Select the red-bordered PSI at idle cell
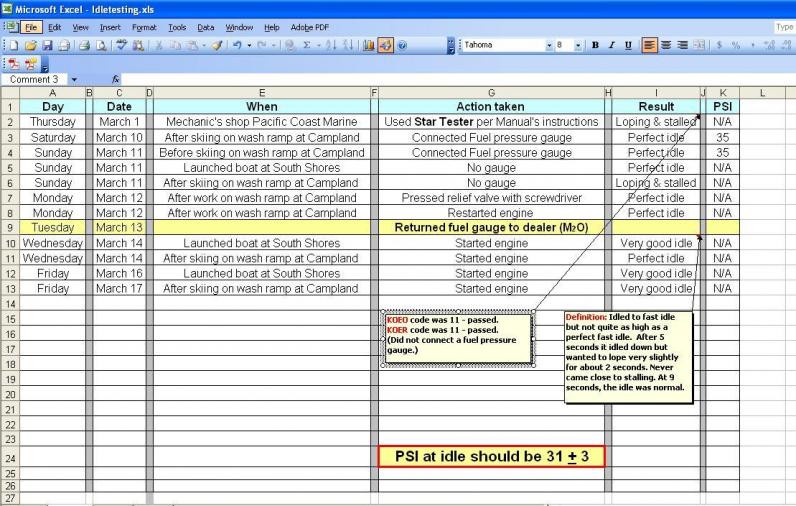796x506 pixels. click(491, 457)
